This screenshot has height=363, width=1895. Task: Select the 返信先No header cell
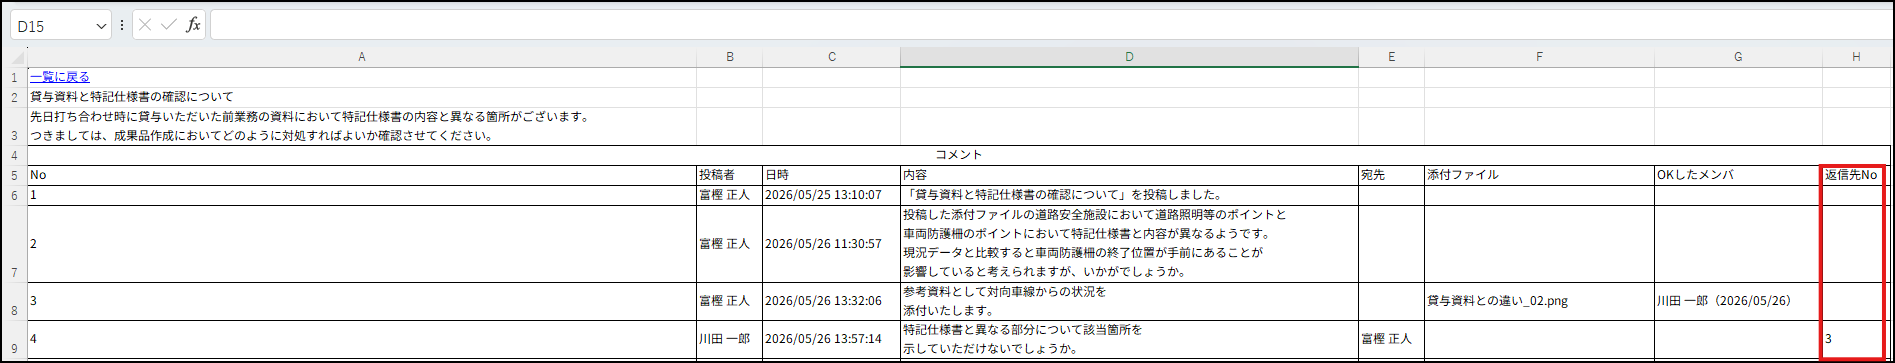(1856, 175)
